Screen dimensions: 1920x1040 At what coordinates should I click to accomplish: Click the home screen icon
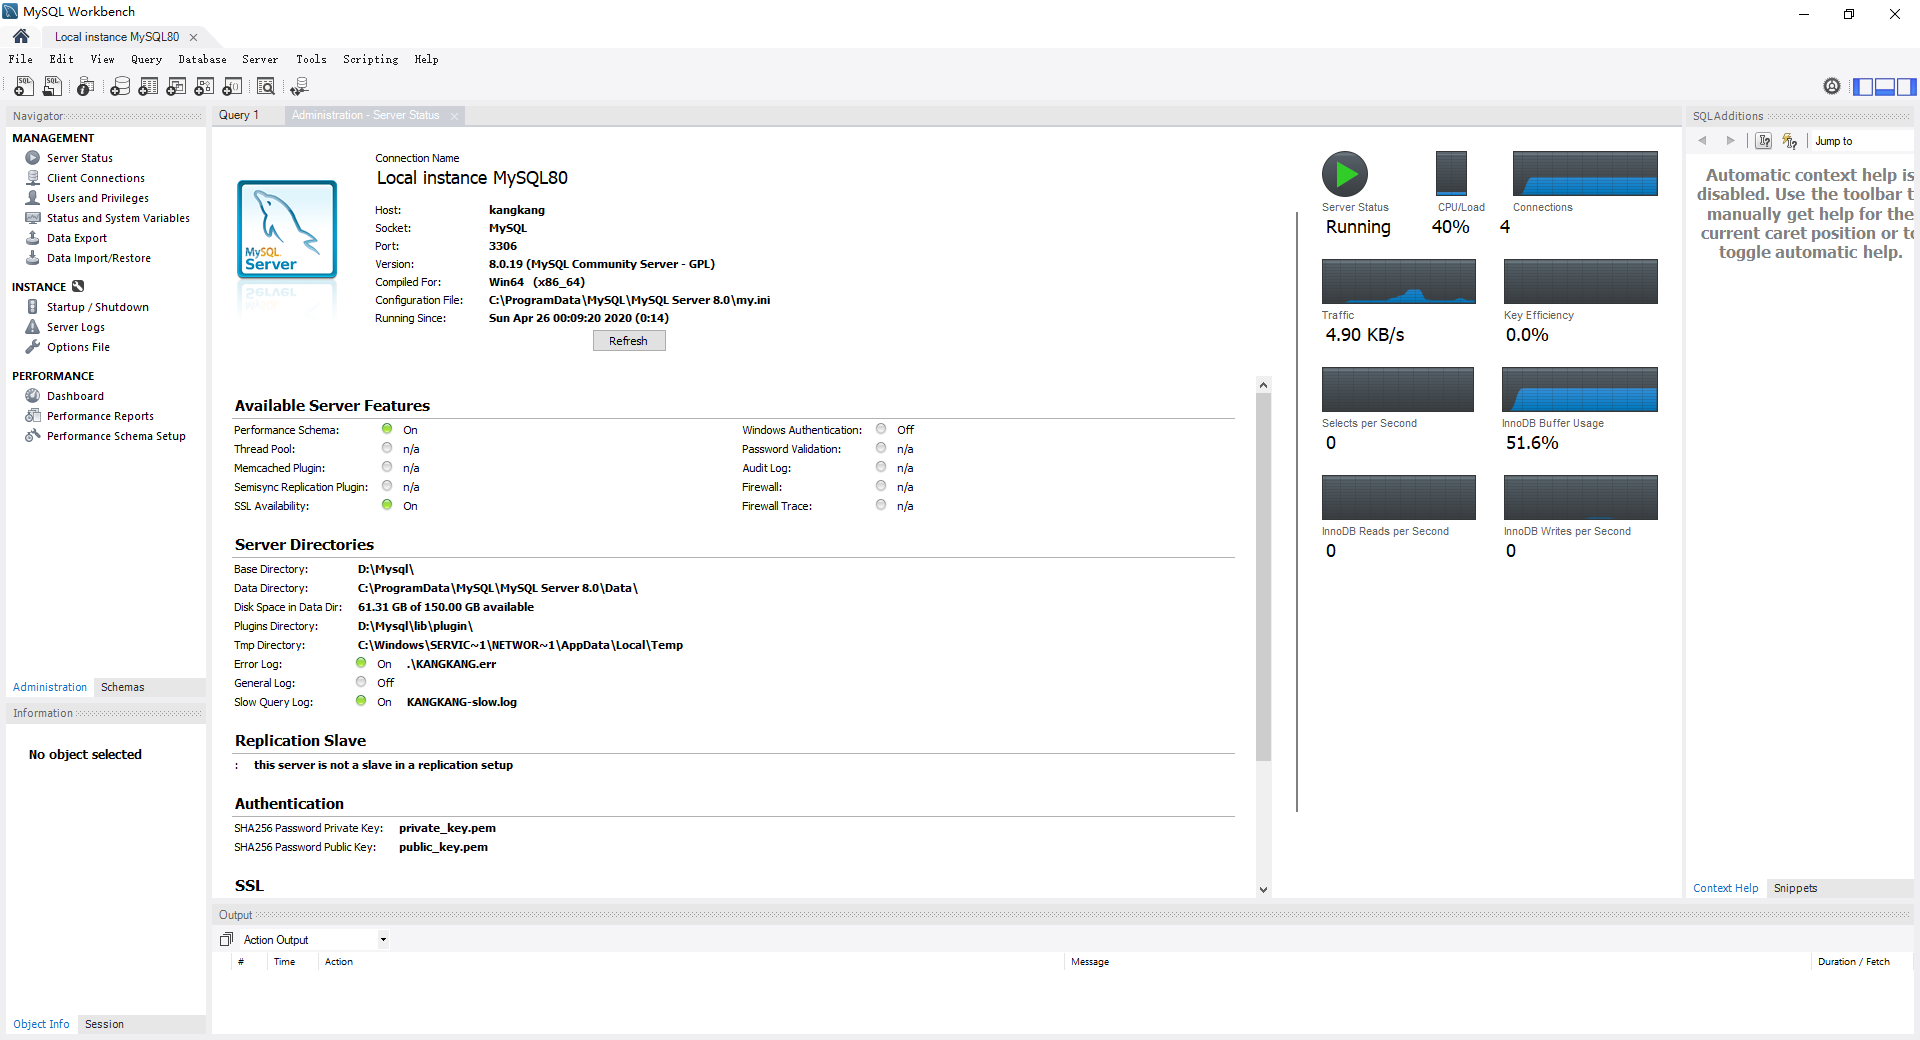pos(21,36)
